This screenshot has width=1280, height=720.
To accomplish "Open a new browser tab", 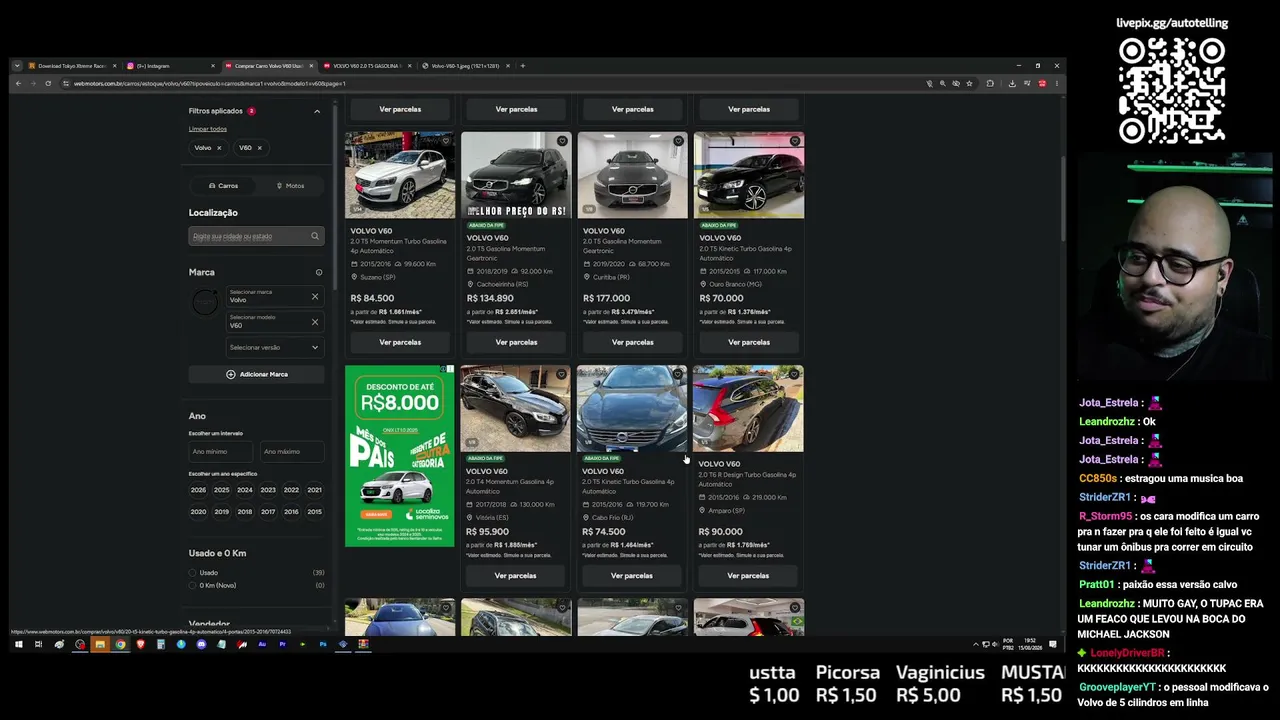I will click(x=522, y=66).
